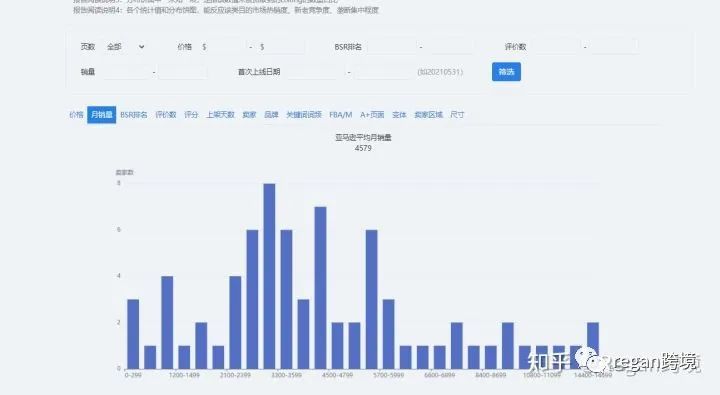Screen dimensions: 720x395
Task: Select the 上架天数 tab
Action: (220, 115)
